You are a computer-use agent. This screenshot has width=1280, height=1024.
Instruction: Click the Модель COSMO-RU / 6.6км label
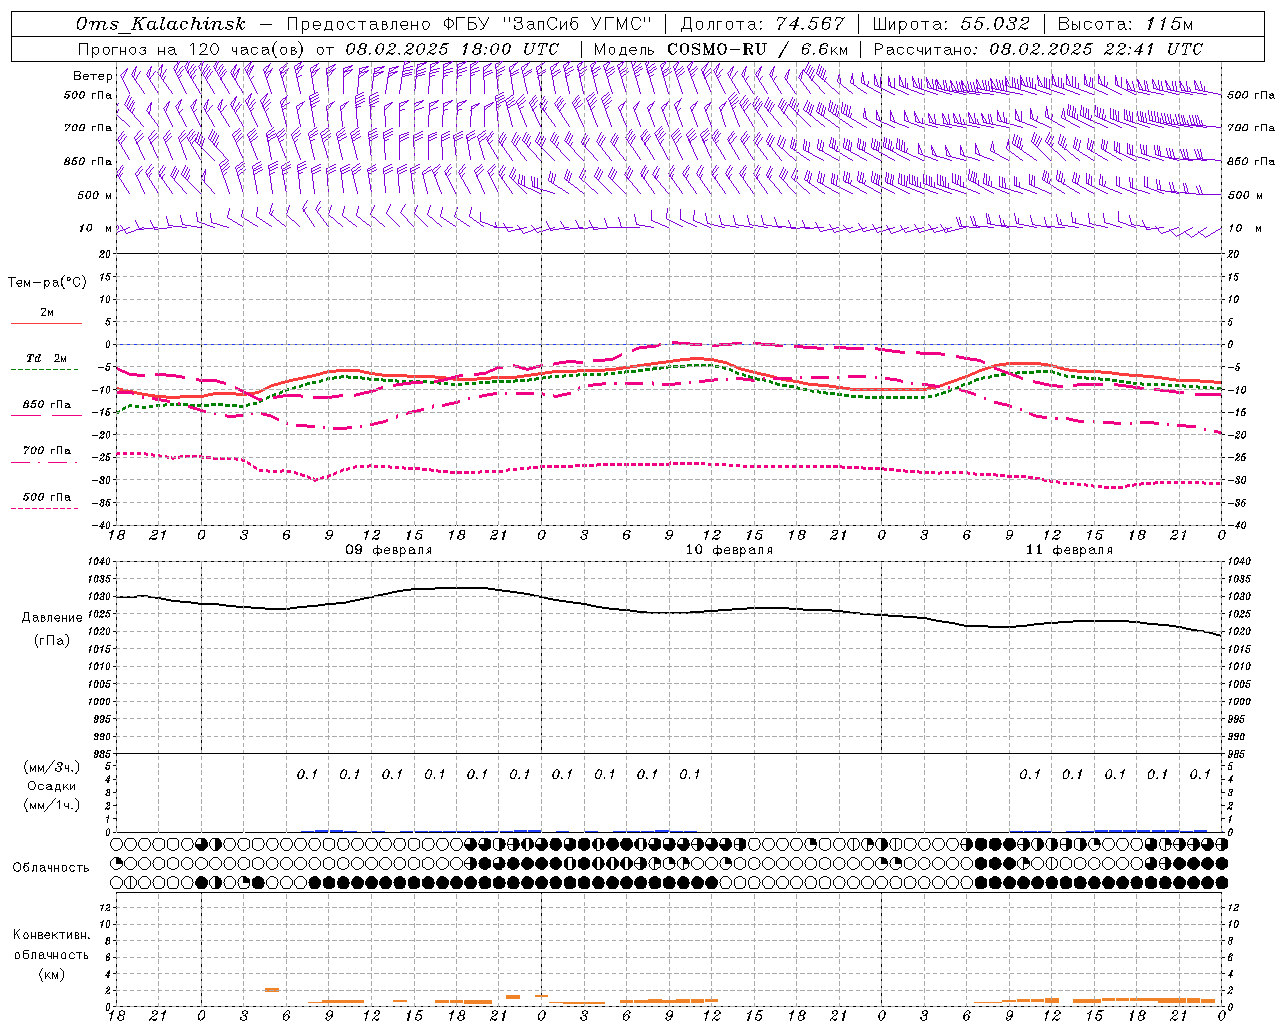(x=721, y=49)
